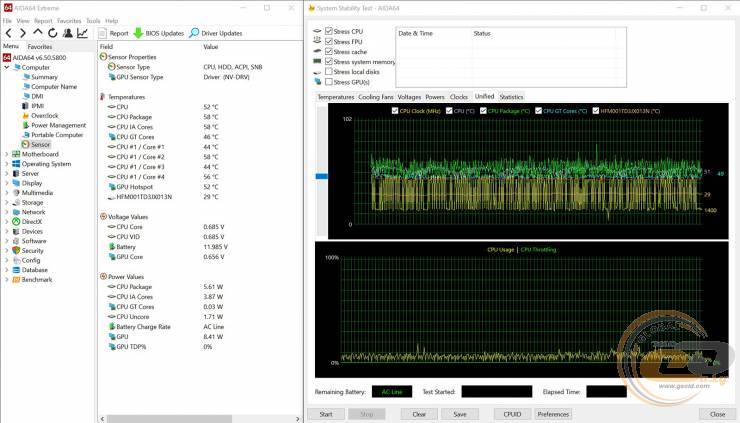
Task: Click the Multimedia icon in tree
Action: pos(16,193)
